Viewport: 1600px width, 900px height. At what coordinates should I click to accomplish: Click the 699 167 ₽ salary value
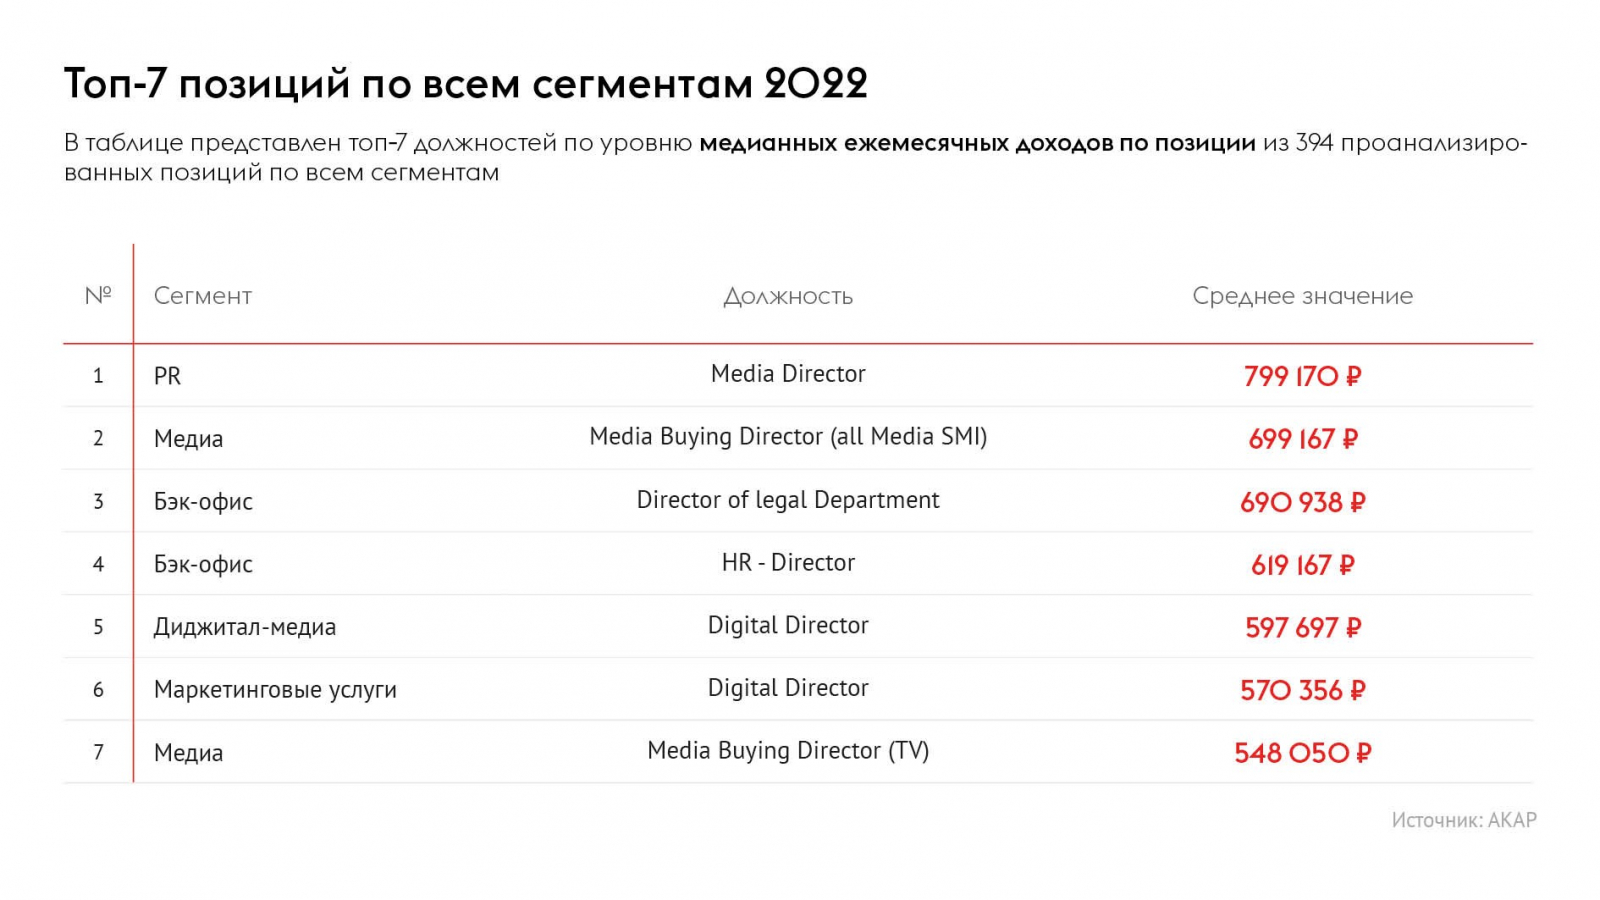click(1302, 439)
